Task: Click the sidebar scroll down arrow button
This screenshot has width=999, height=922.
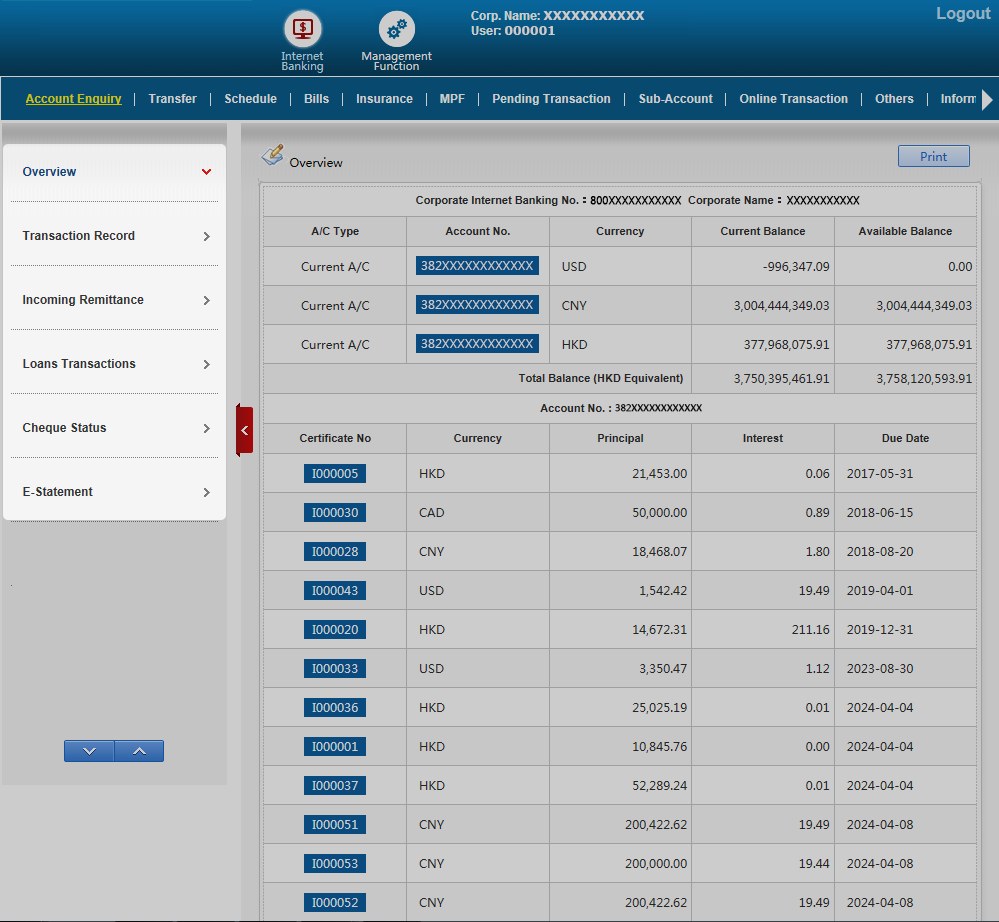Action: point(89,751)
